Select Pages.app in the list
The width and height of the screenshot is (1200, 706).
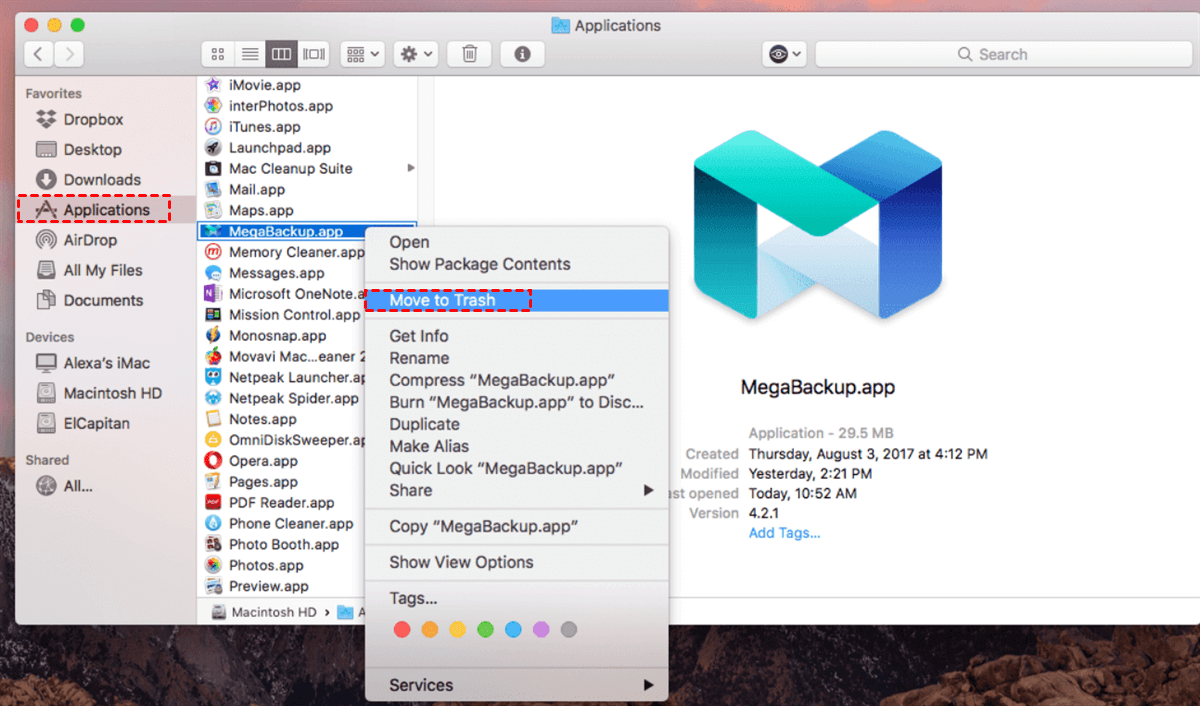click(263, 482)
